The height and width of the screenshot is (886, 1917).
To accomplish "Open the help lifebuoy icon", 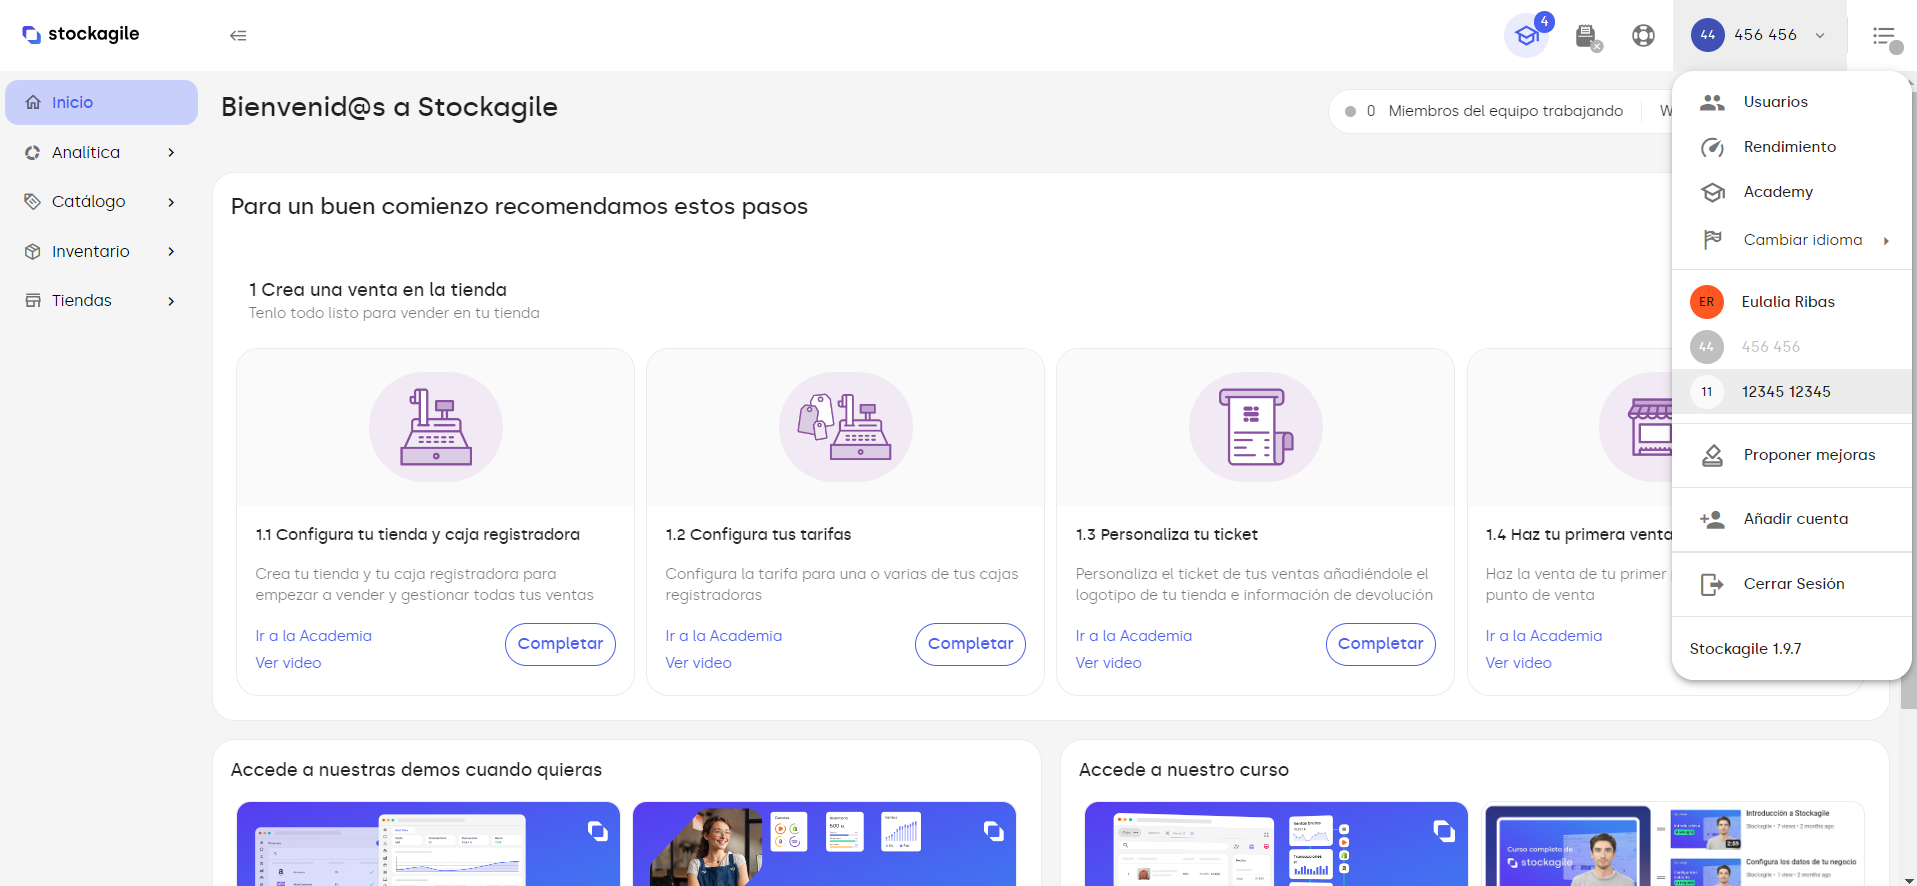I will 1643,35.
